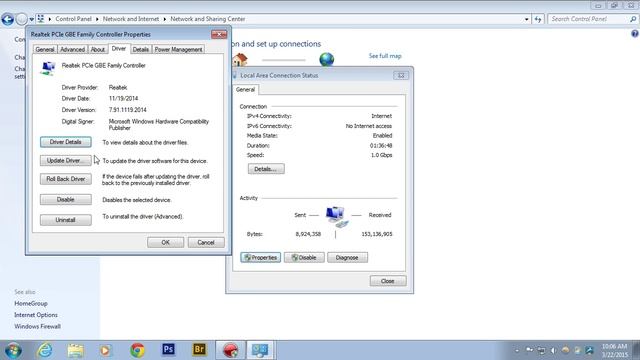The width and height of the screenshot is (640, 360).
Task: Open the General tab in Realtek Properties
Action: point(45,49)
